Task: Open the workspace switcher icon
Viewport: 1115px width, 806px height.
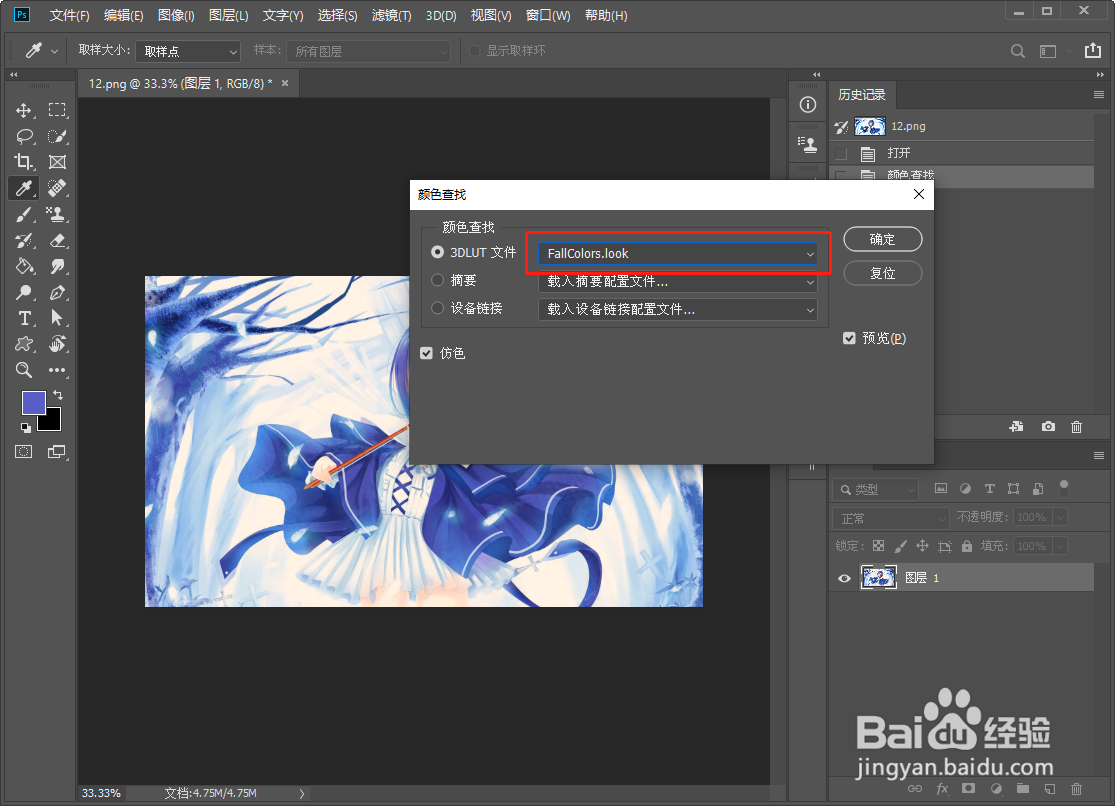Action: coord(1048,51)
